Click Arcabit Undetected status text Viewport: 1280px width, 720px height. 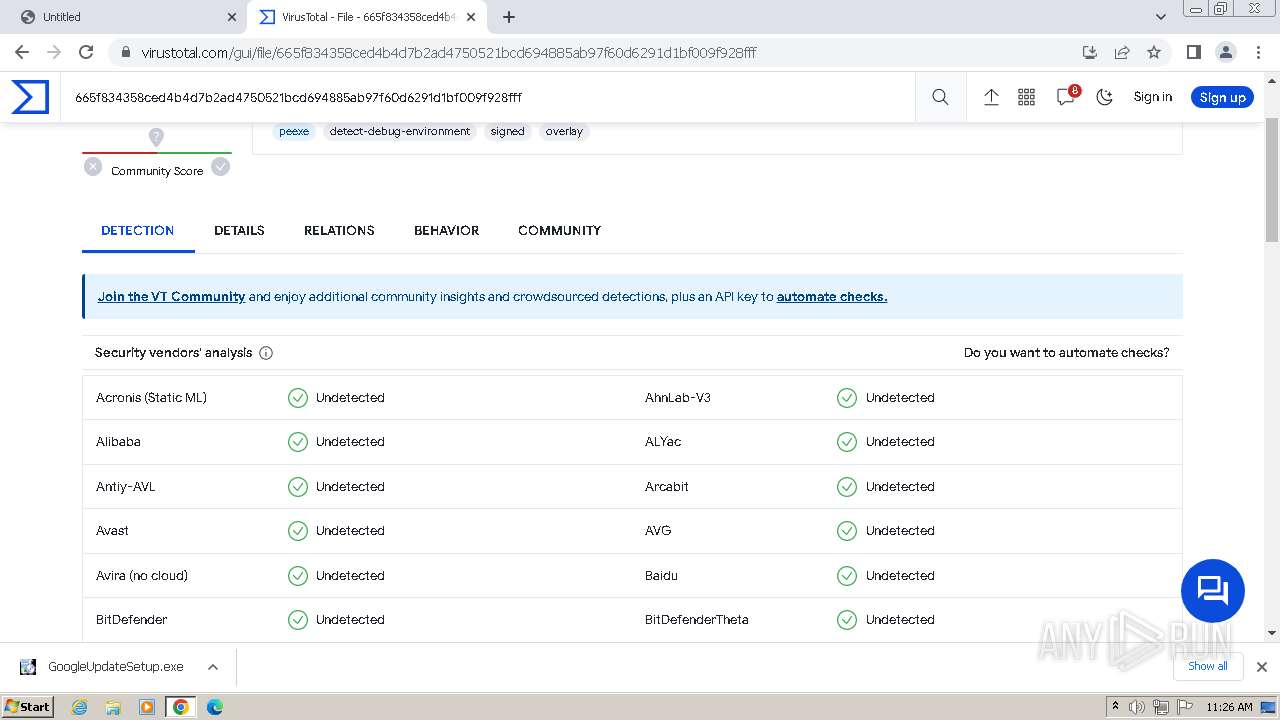[x=900, y=487]
